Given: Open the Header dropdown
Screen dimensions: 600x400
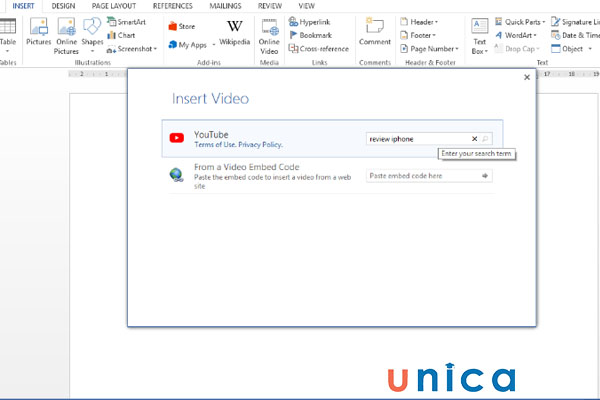Looking at the screenshot, I should tap(419, 22).
